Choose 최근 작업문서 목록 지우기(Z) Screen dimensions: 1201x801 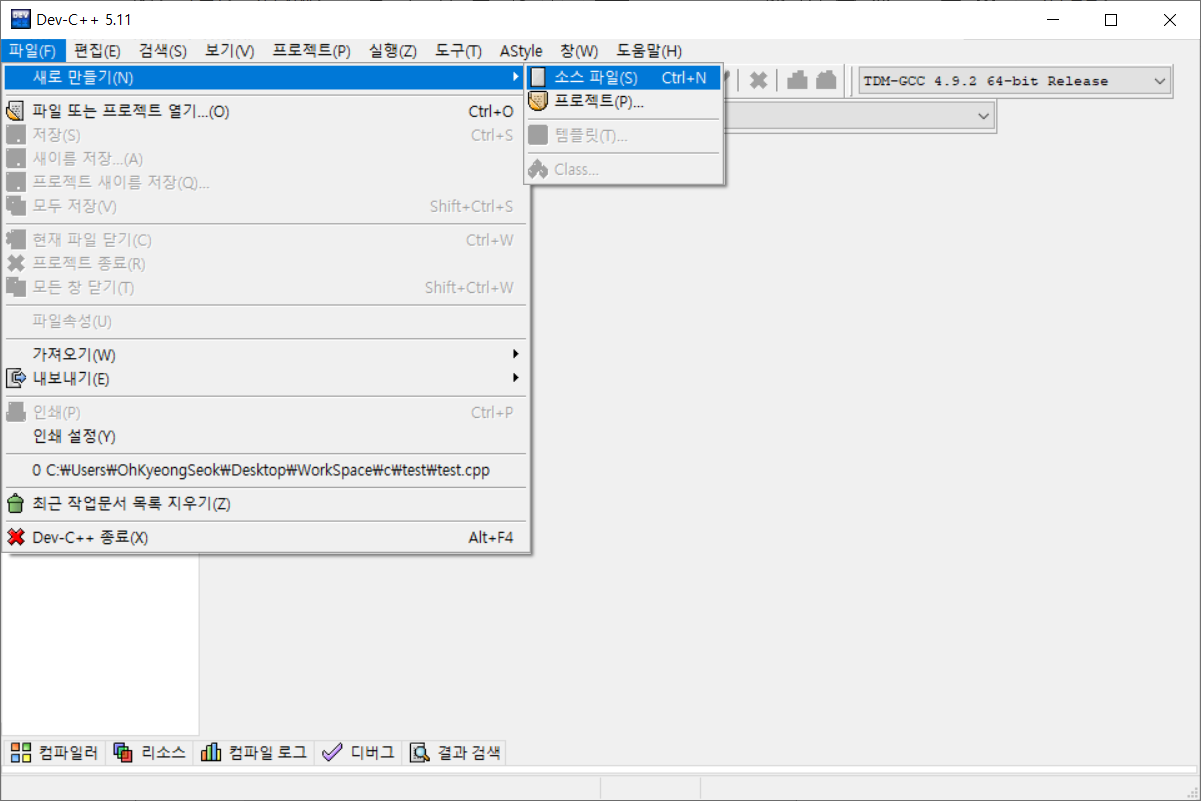click(266, 503)
